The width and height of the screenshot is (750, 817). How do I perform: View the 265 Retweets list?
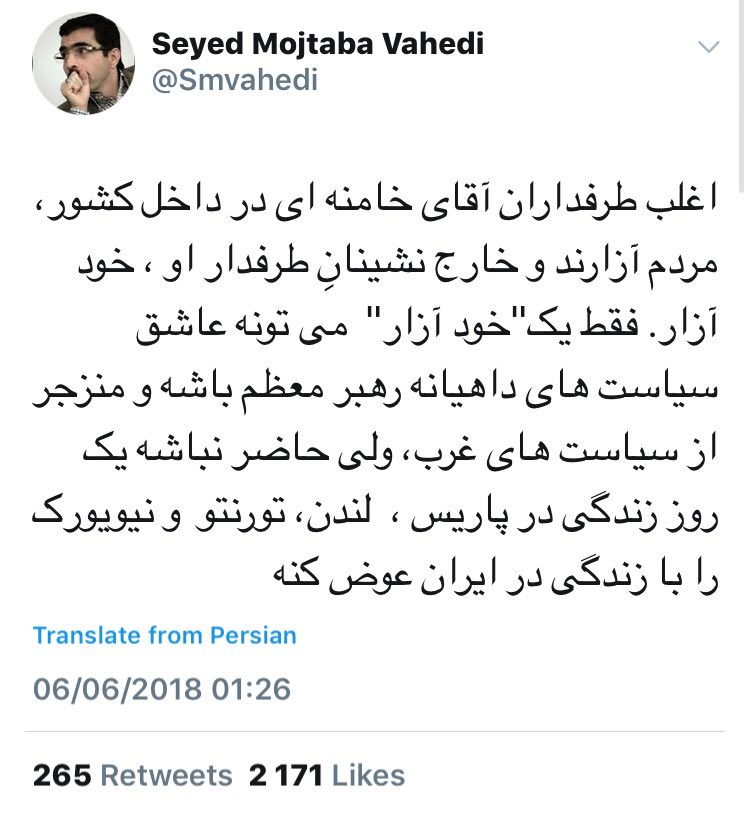(x=132, y=775)
